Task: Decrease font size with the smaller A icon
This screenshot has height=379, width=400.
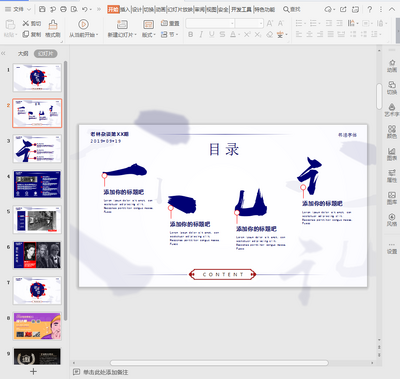Action: point(281,23)
